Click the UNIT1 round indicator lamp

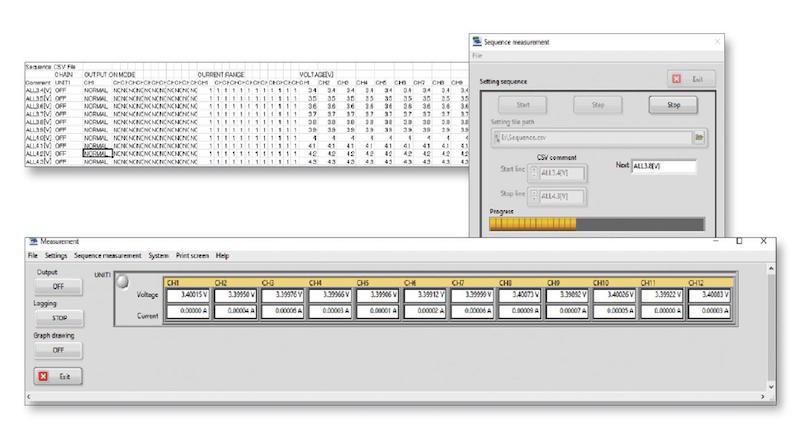(x=123, y=281)
